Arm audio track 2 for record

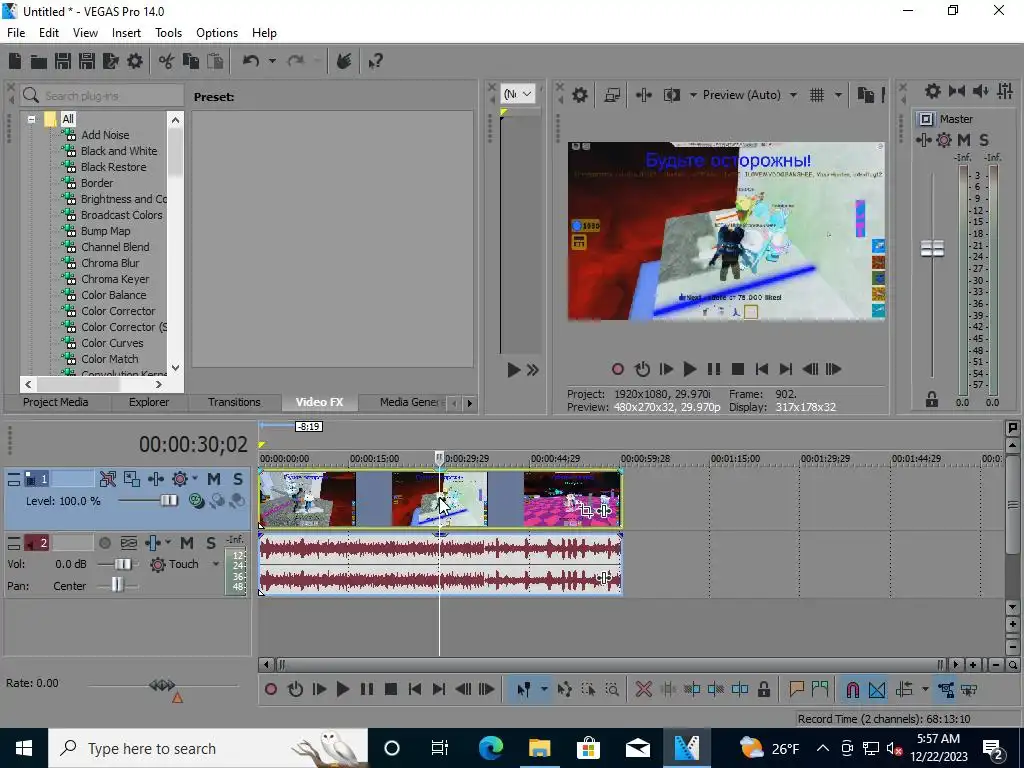coord(104,543)
